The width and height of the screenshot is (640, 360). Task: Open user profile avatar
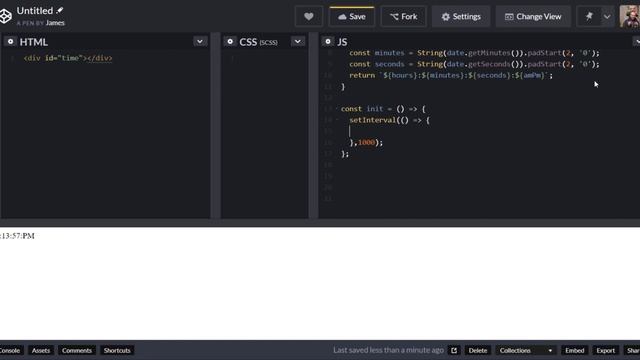[x=630, y=17]
